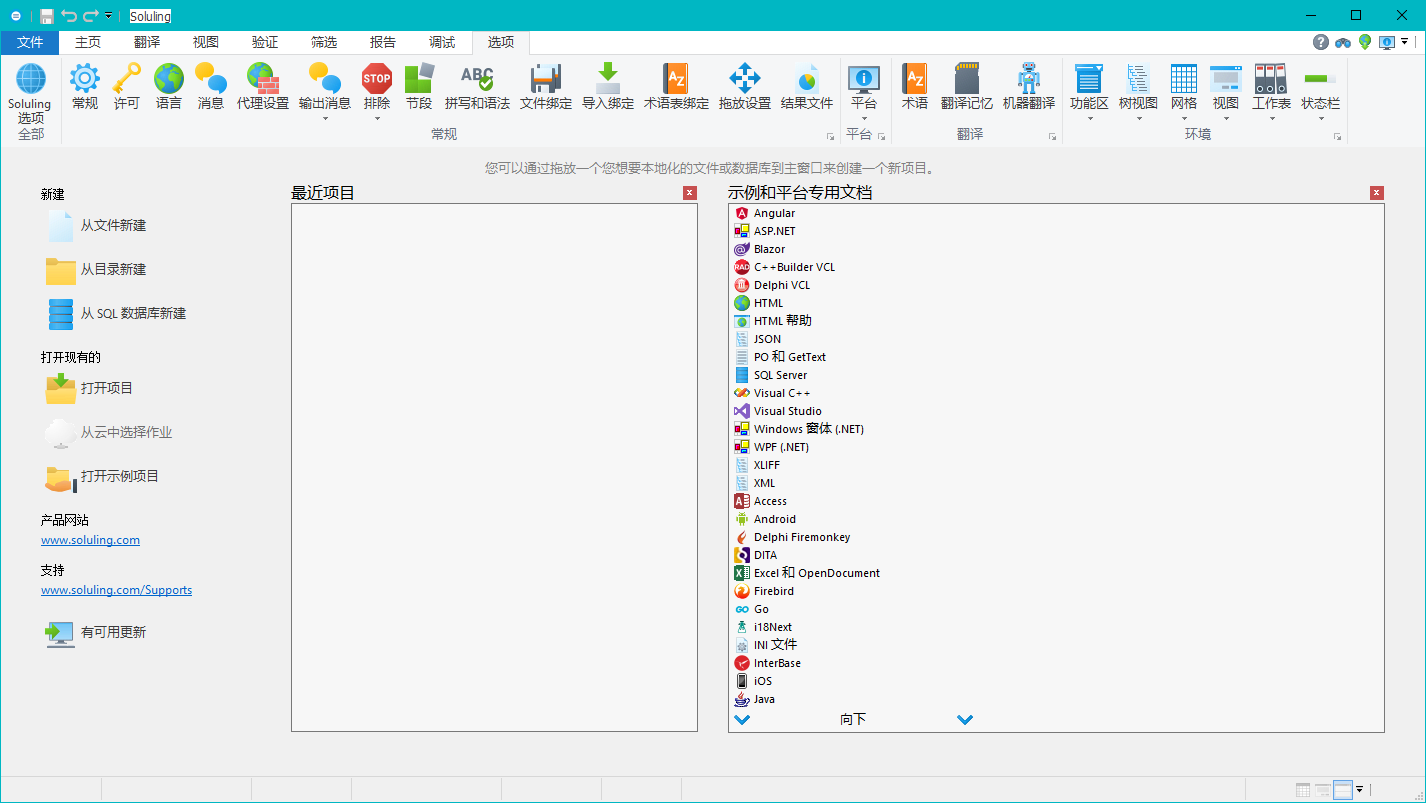
Task: Switch to the 主页 tab
Action: [x=88, y=42]
